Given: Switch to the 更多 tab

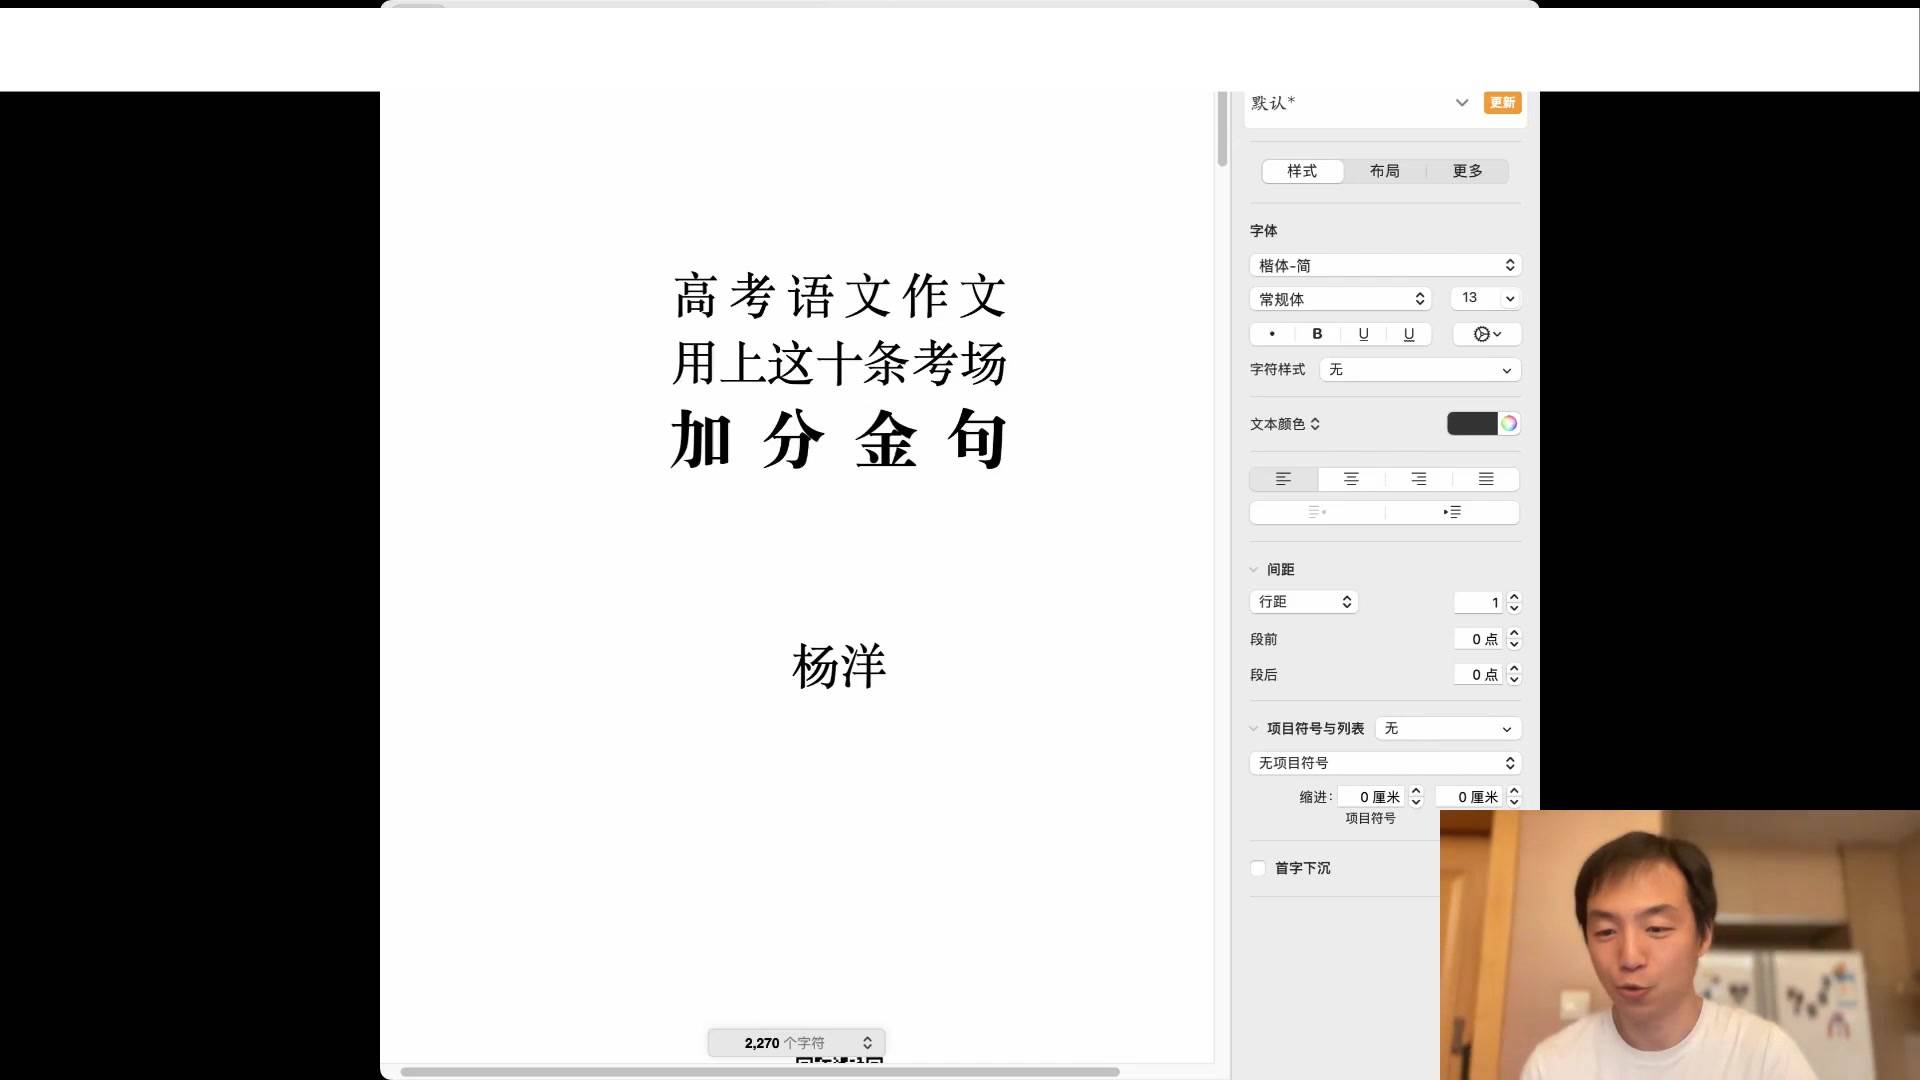Looking at the screenshot, I should tap(1467, 171).
